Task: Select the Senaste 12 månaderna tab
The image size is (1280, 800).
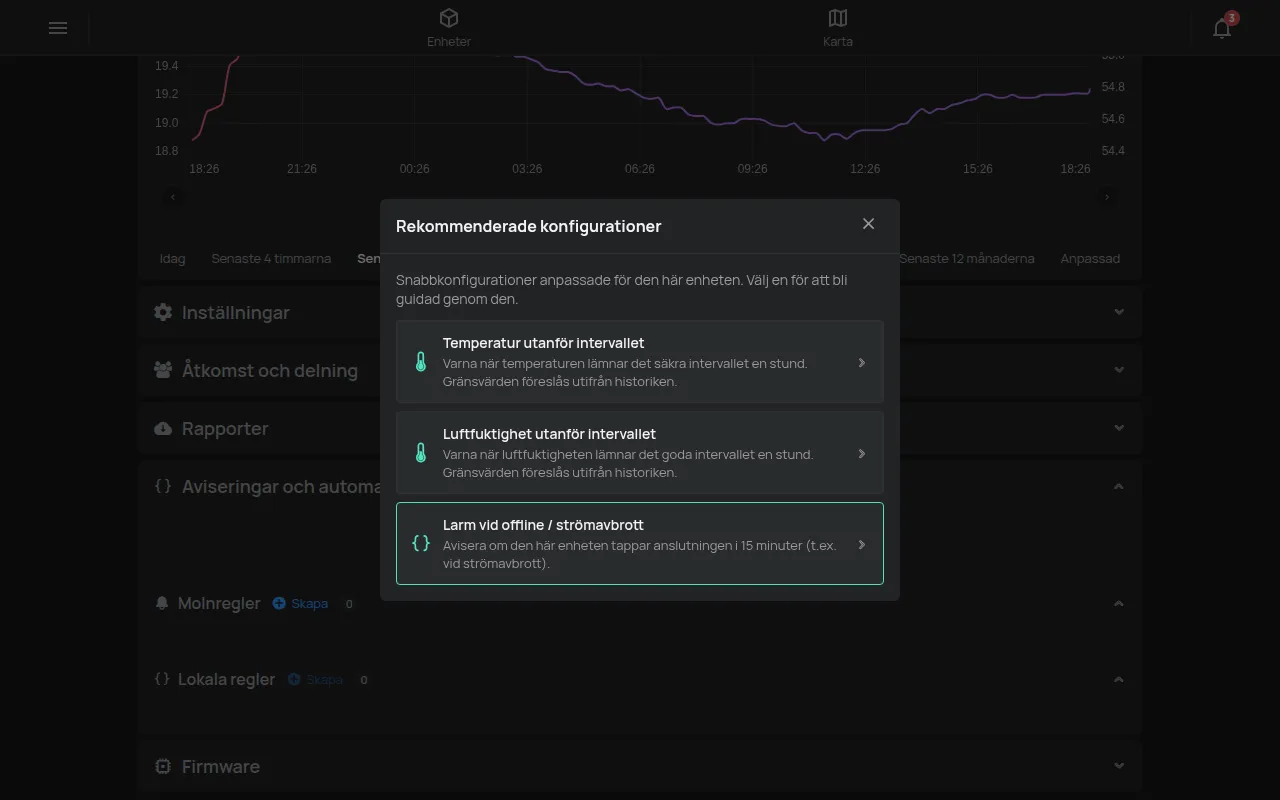Action: (x=966, y=258)
